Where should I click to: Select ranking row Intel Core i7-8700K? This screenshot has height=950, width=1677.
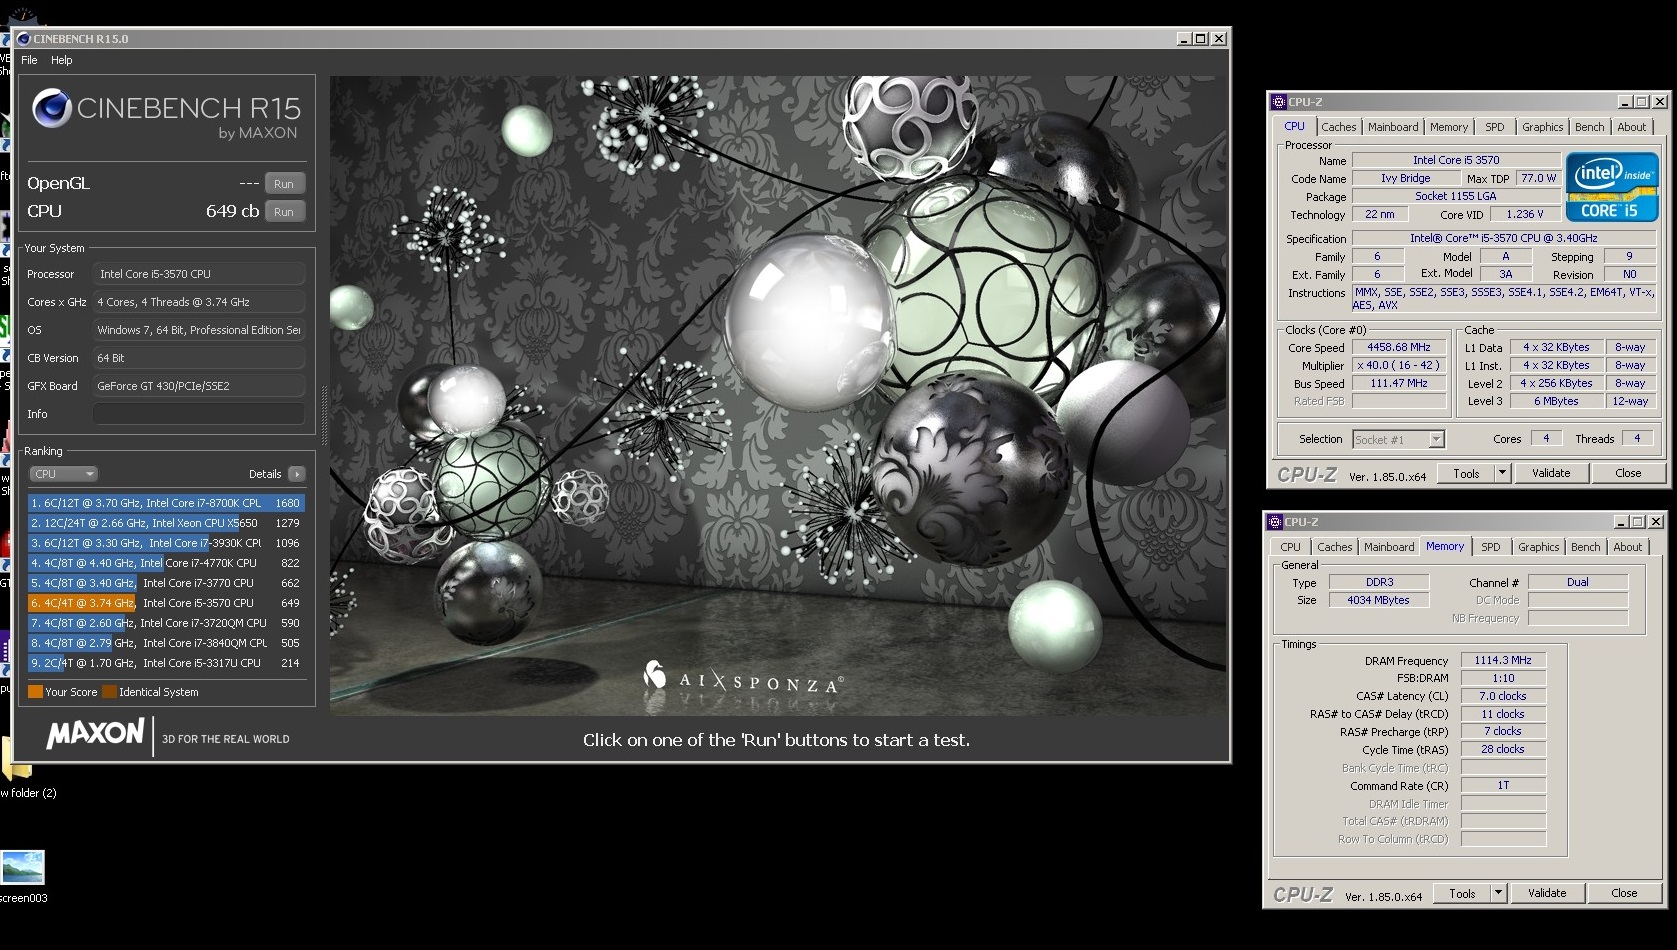point(166,503)
